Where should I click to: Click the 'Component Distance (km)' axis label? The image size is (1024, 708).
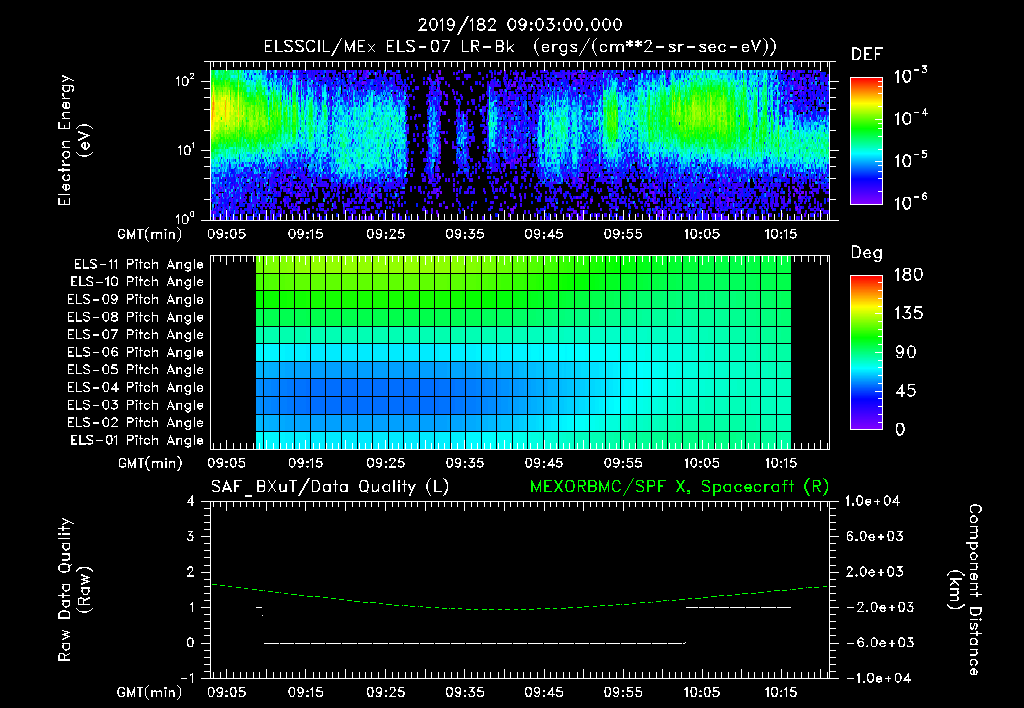click(x=965, y=590)
